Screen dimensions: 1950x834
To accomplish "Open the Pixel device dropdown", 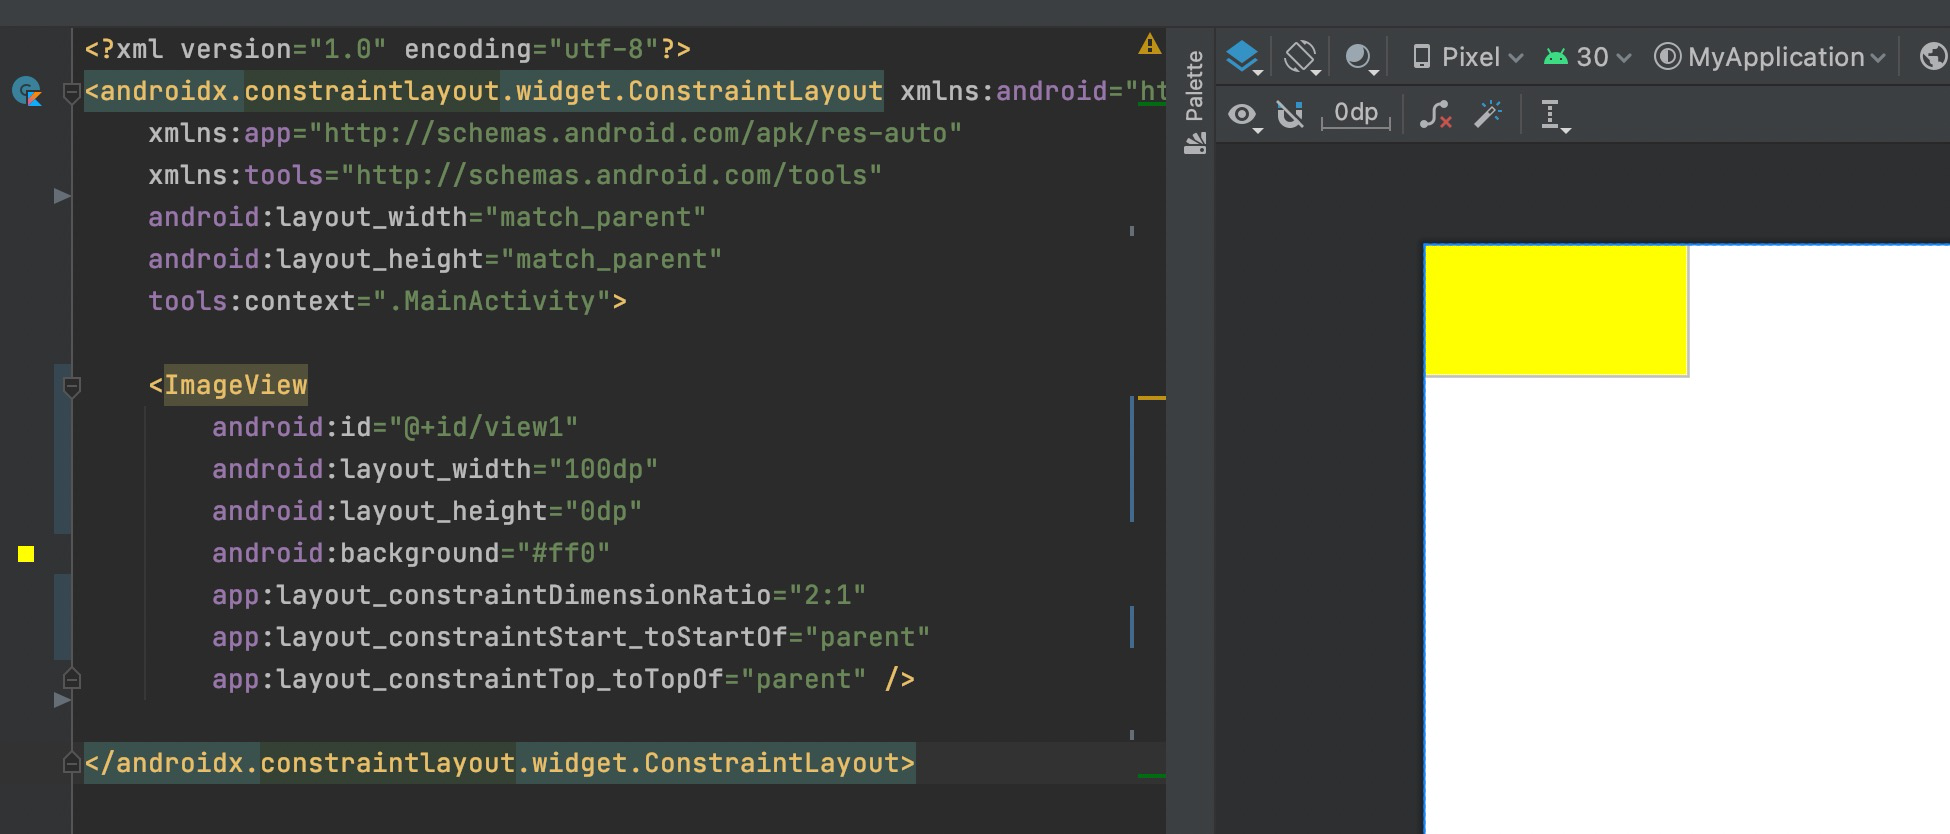I will (1467, 57).
